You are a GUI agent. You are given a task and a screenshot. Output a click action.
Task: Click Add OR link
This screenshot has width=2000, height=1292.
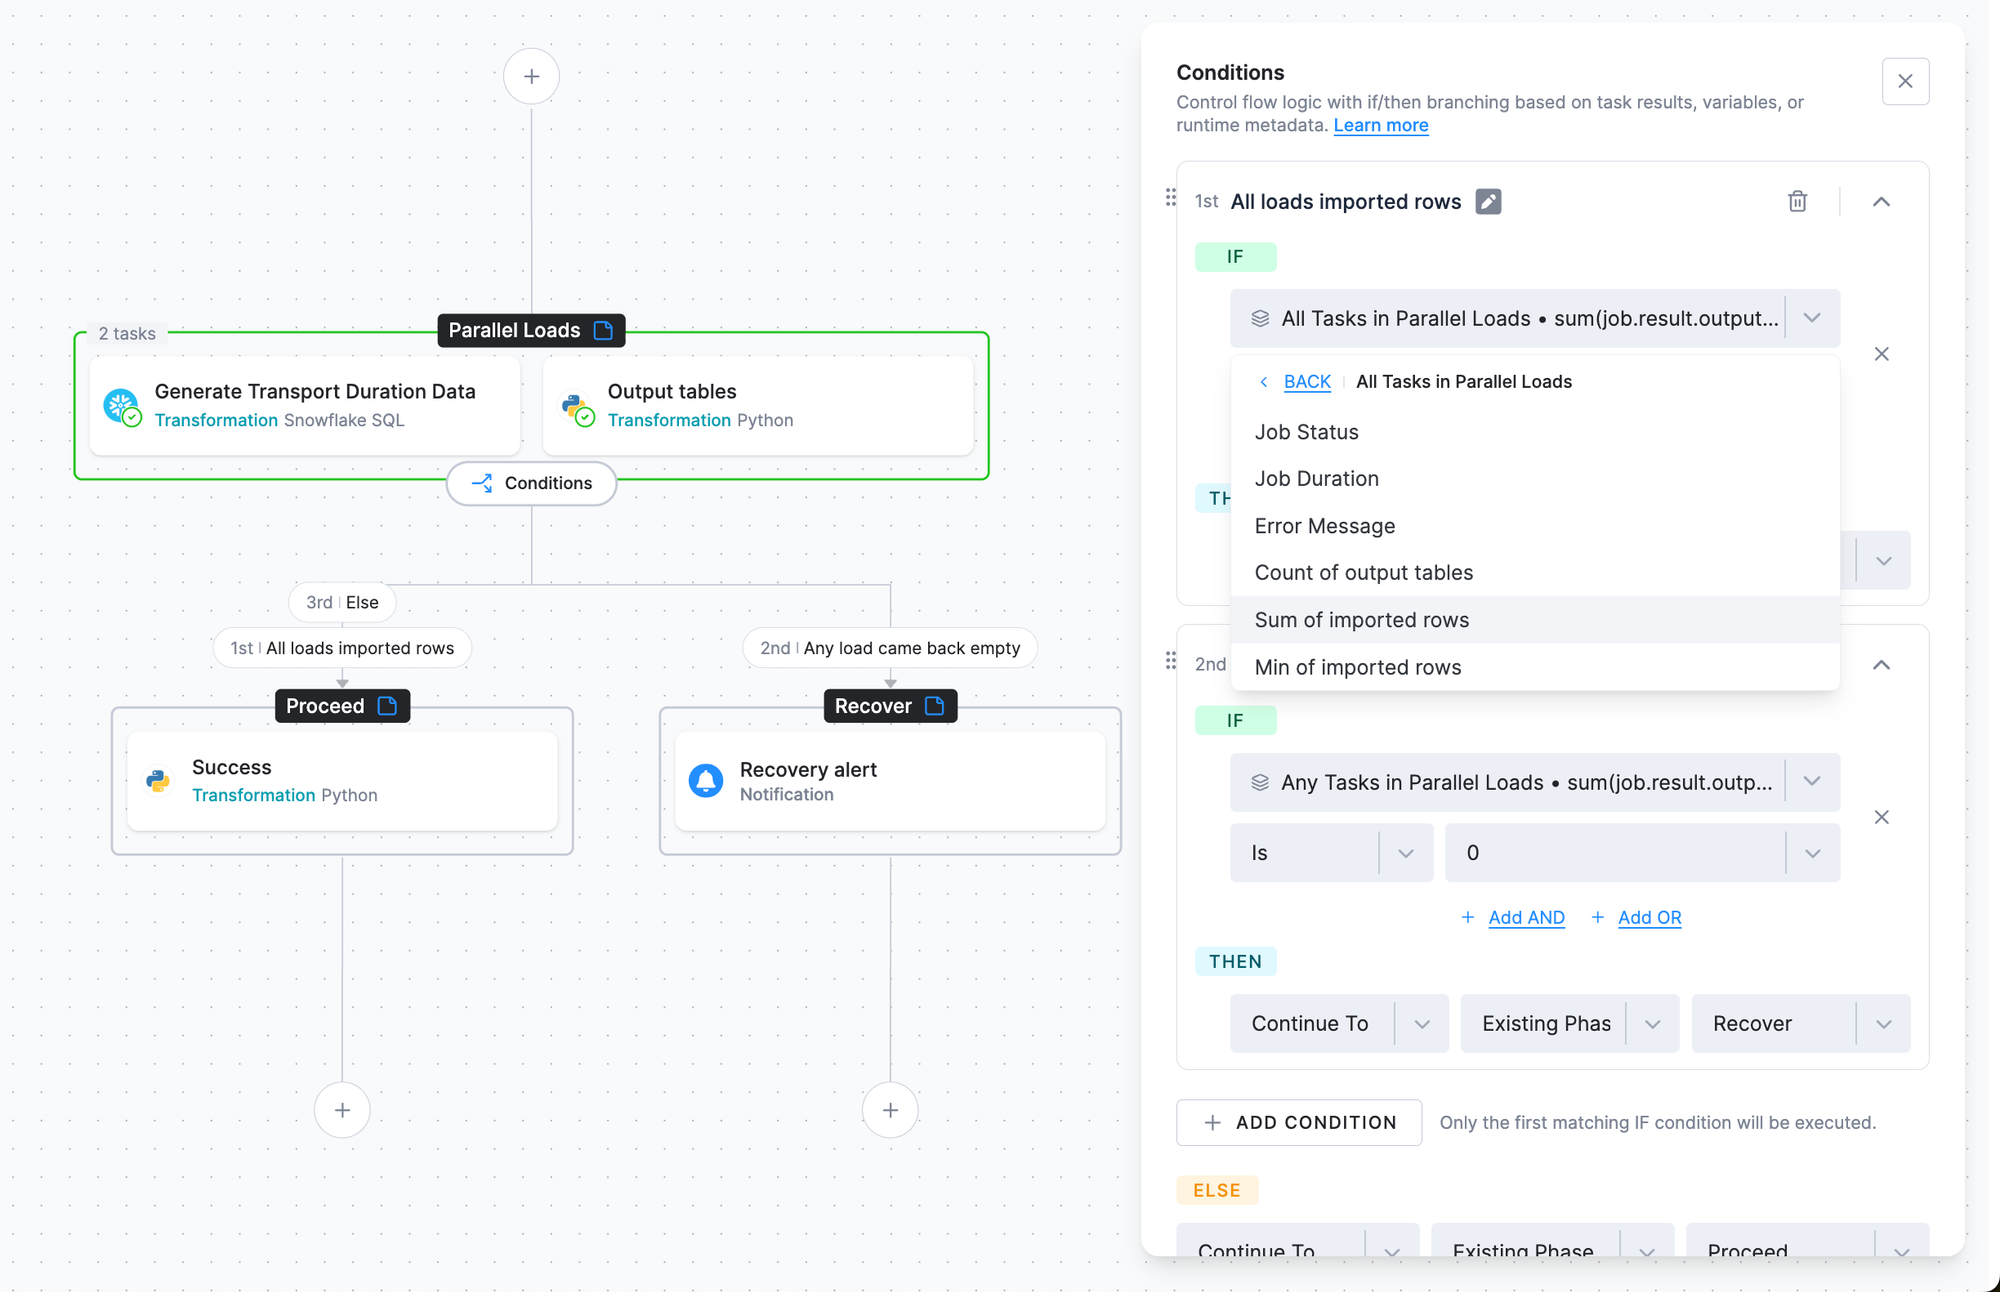(1649, 918)
